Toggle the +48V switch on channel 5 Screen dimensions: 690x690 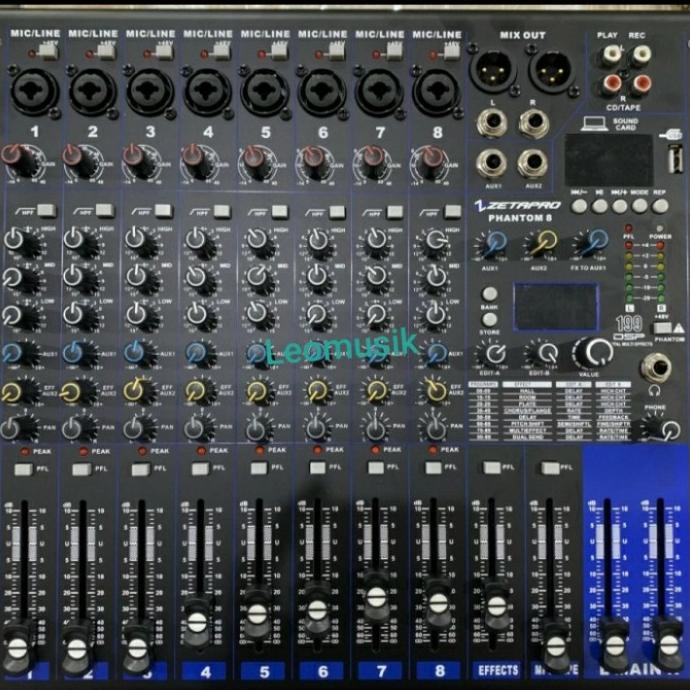(279, 52)
